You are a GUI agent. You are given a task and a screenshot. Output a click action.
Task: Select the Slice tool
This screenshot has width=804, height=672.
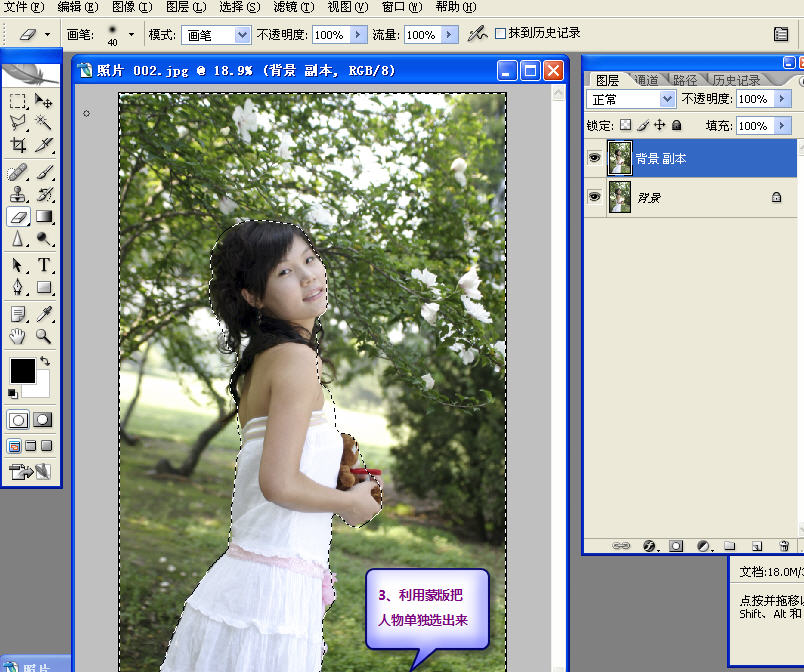(x=44, y=145)
